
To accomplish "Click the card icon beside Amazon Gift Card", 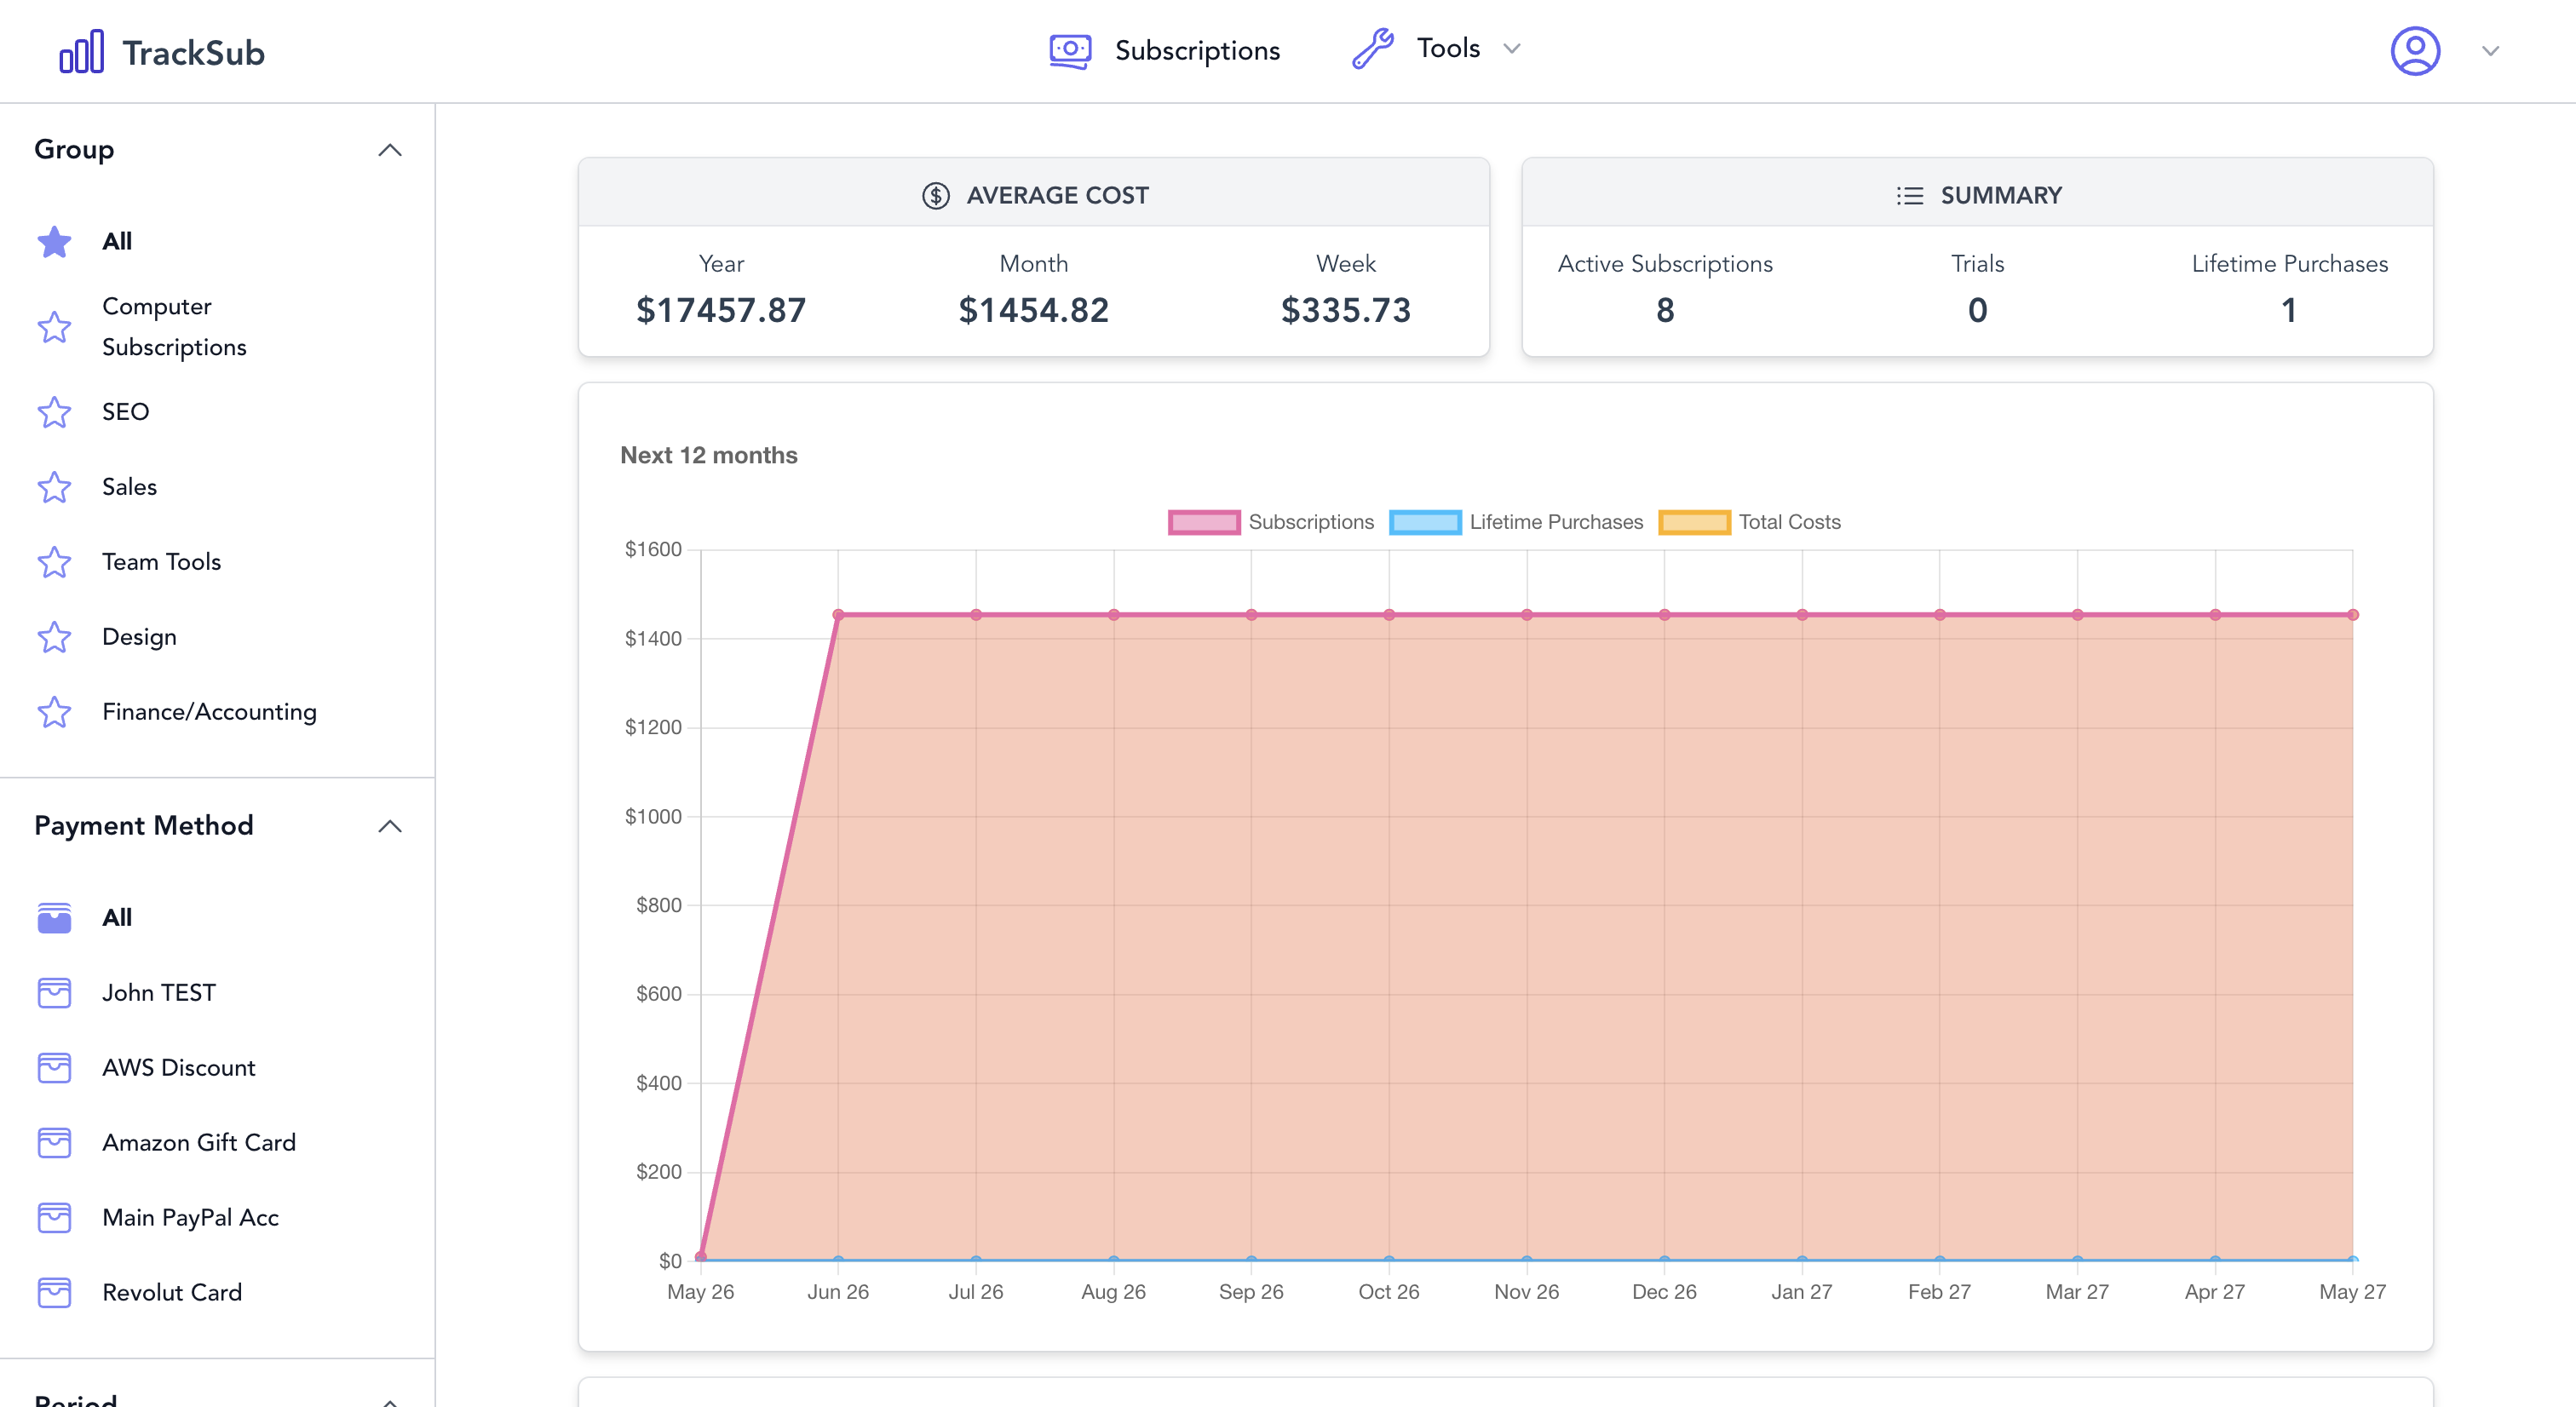I will 54,1142.
